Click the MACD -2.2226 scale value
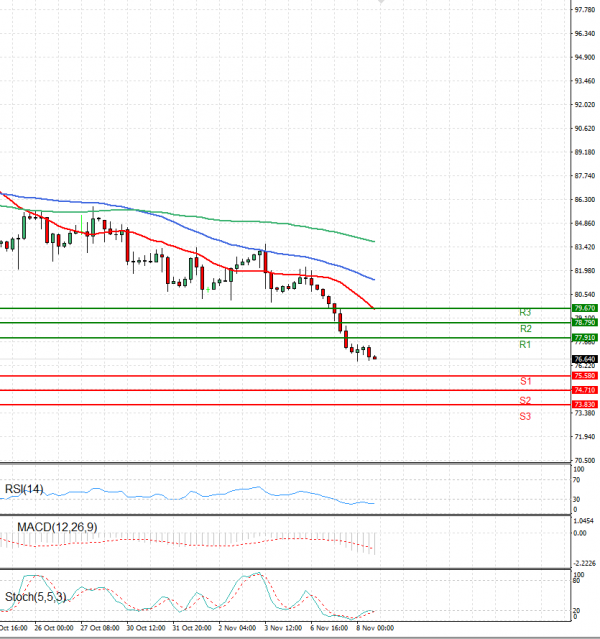The image size is (600, 639). point(585,564)
